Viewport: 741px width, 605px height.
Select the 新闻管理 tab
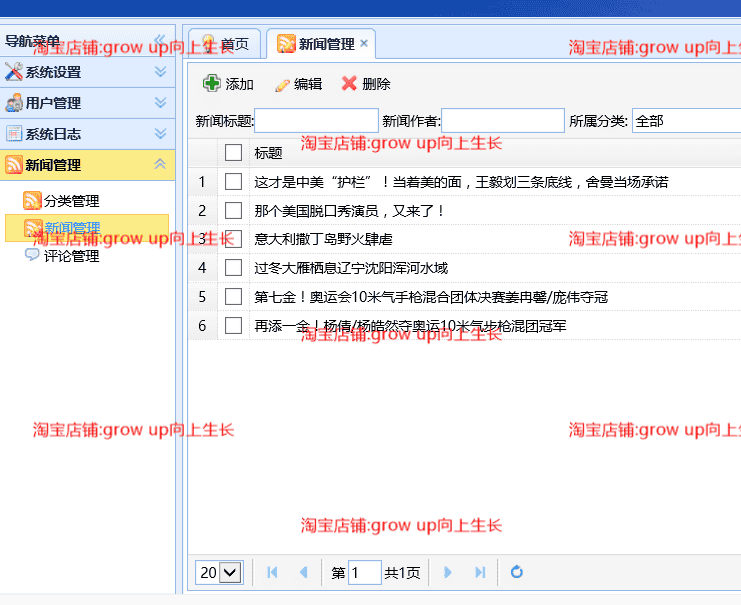[x=320, y=44]
